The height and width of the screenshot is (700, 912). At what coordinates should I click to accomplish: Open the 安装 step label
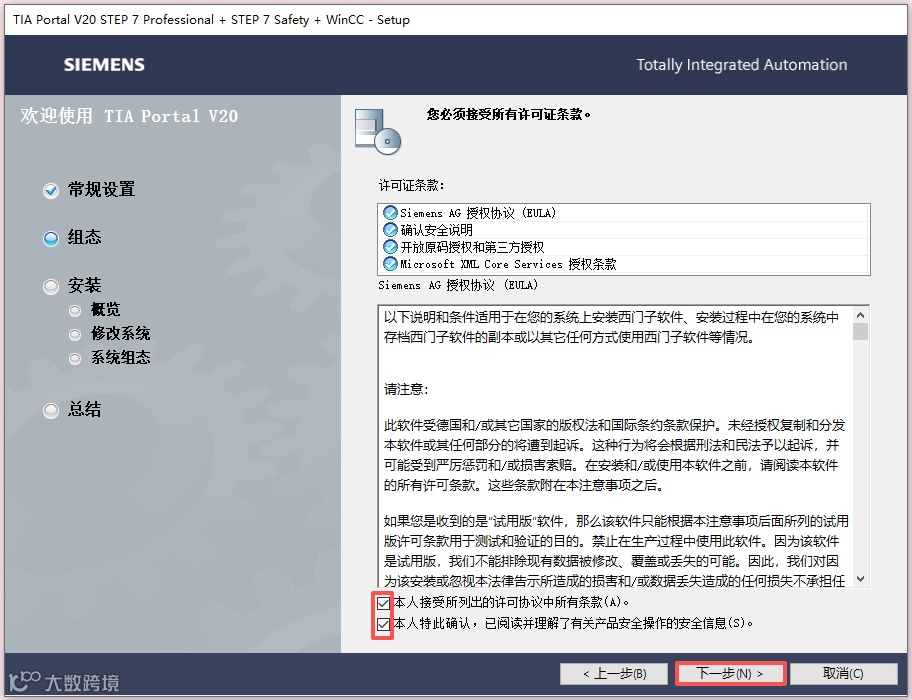click(x=84, y=285)
